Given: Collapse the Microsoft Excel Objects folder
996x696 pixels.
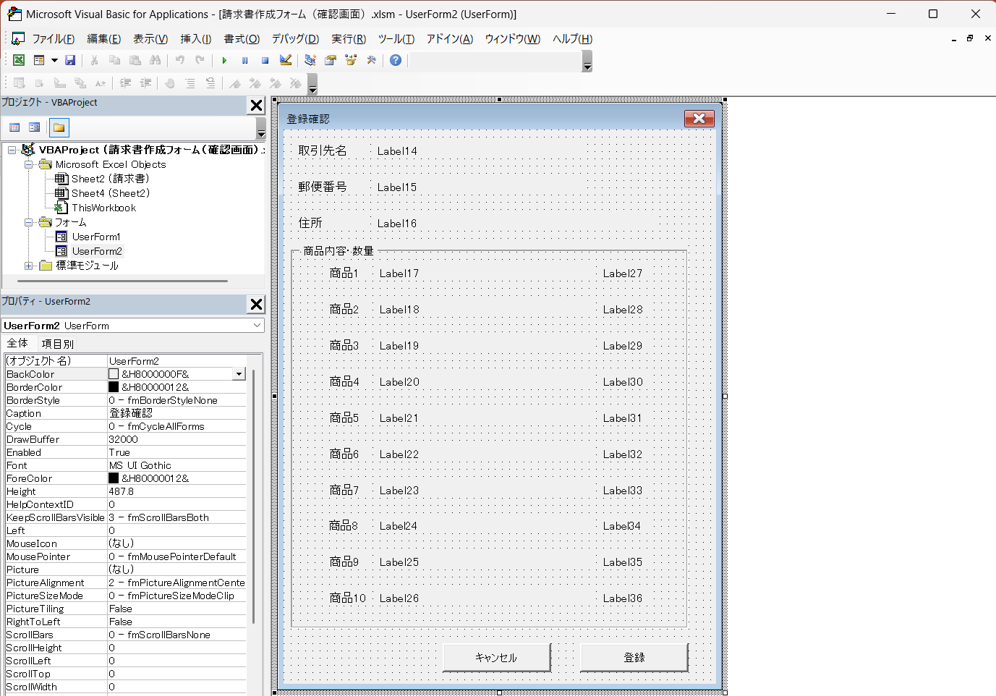Looking at the screenshot, I should tap(29, 165).
